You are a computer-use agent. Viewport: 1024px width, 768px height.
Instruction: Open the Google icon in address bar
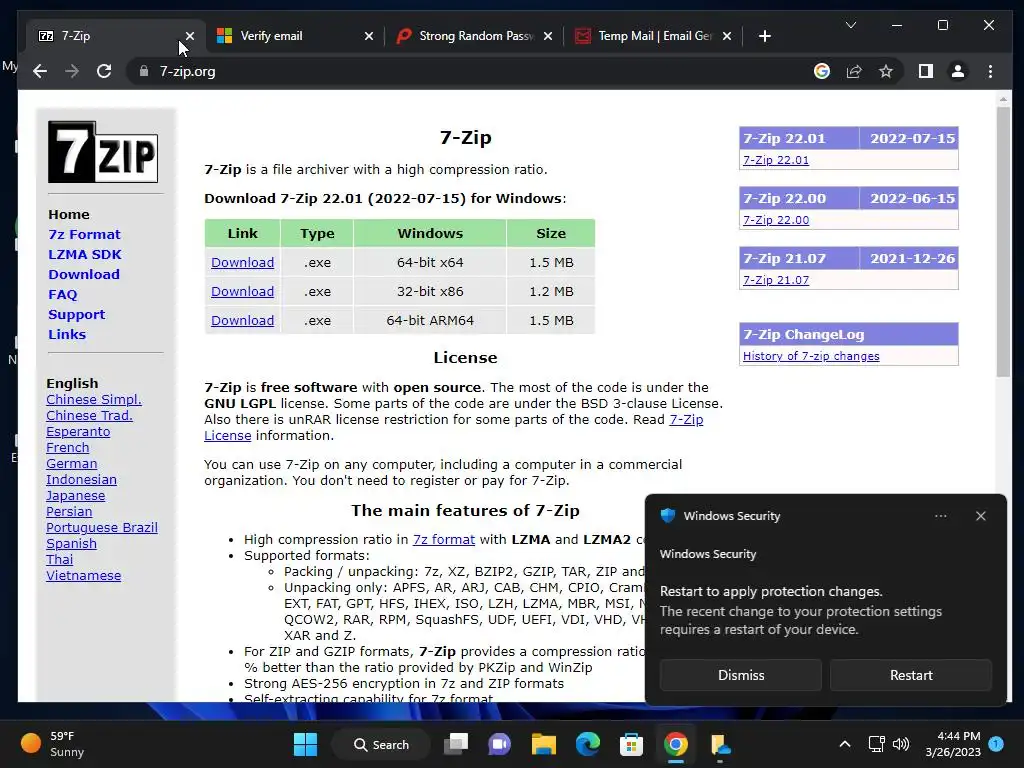coord(822,71)
